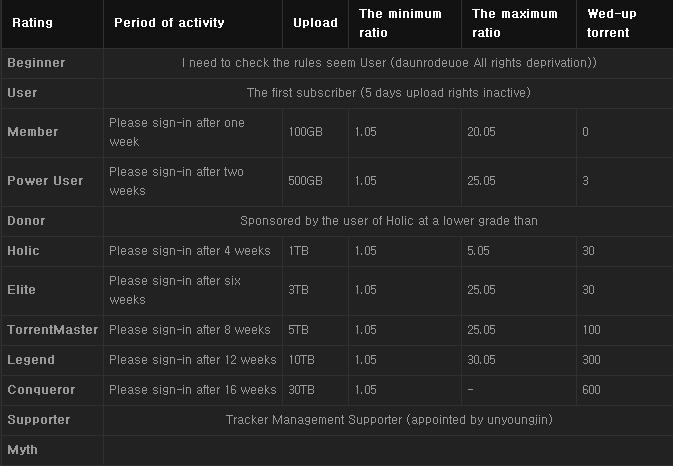Viewport: 673px width, 466px height.
Task: Select the 600 wed-up torrent value
Action: [x=591, y=390]
